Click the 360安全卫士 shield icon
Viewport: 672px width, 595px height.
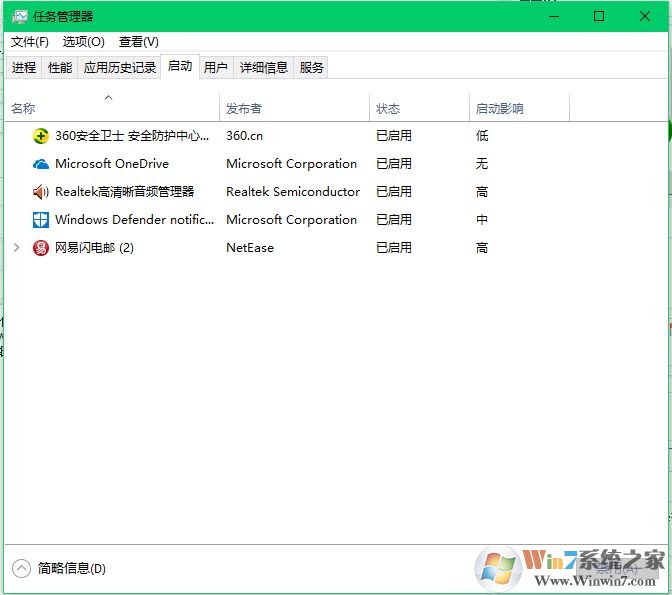click(x=41, y=136)
